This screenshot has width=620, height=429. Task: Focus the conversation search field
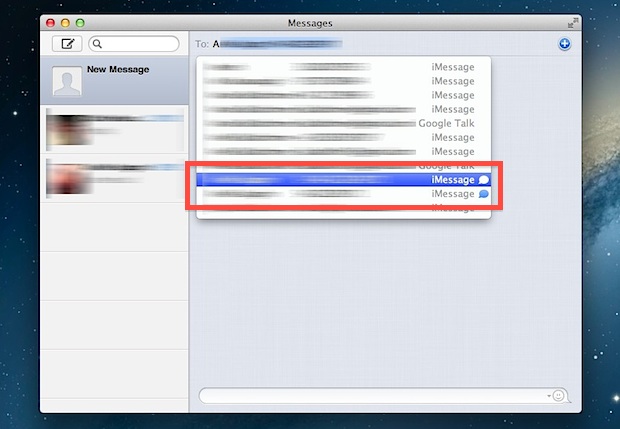click(x=134, y=43)
